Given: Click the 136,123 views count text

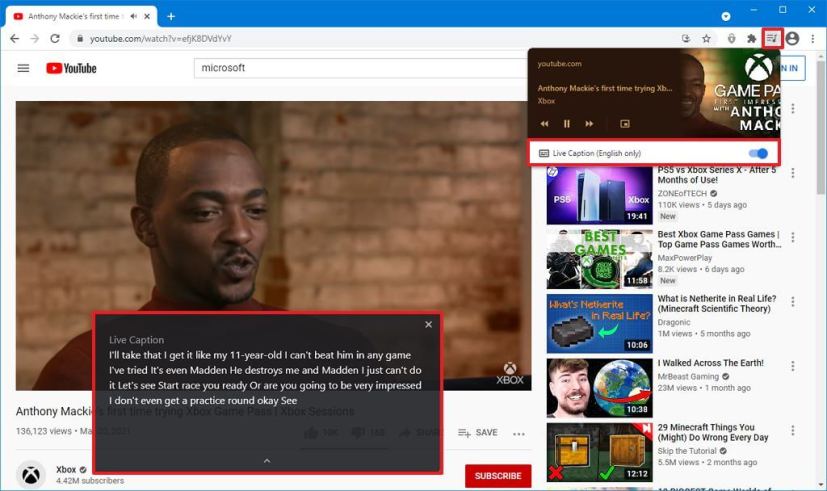Looking at the screenshot, I should click(43, 431).
